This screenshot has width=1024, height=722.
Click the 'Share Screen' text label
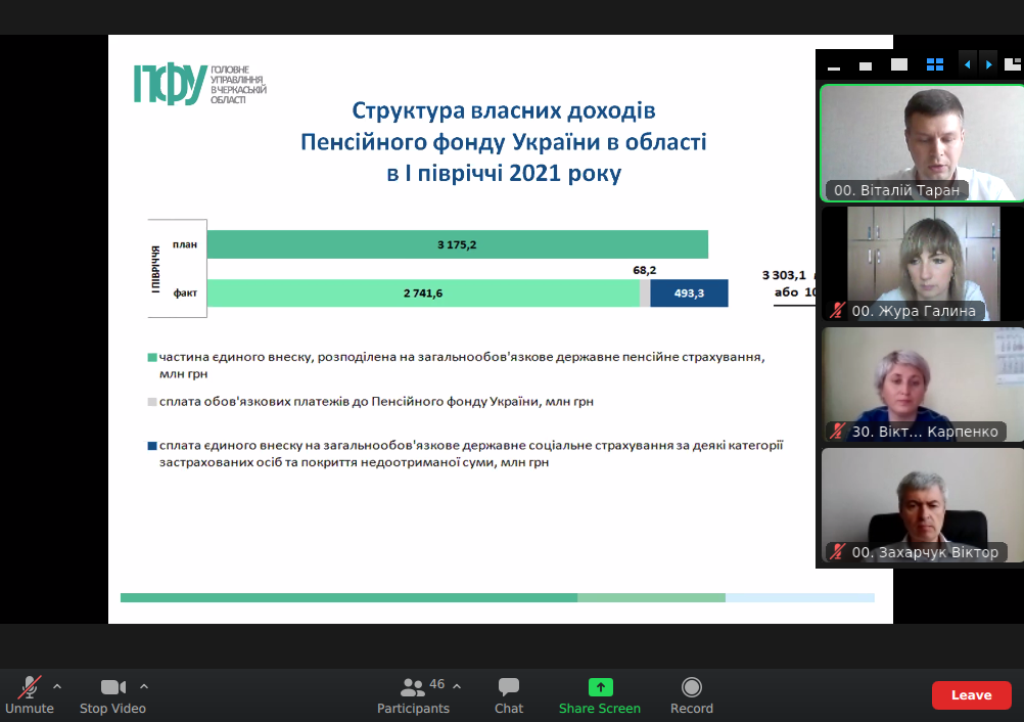point(600,708)
